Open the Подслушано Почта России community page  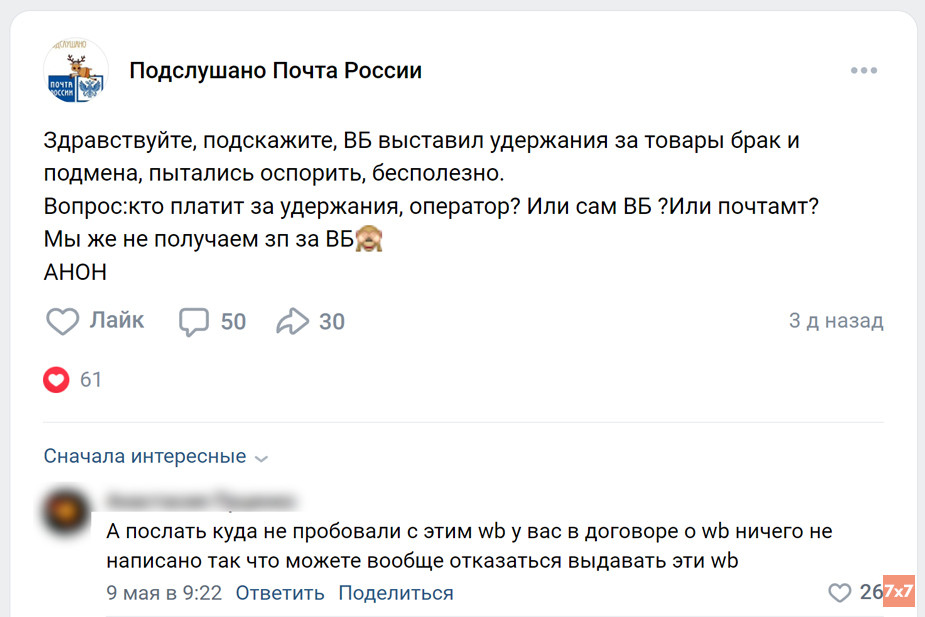point(276,70)
